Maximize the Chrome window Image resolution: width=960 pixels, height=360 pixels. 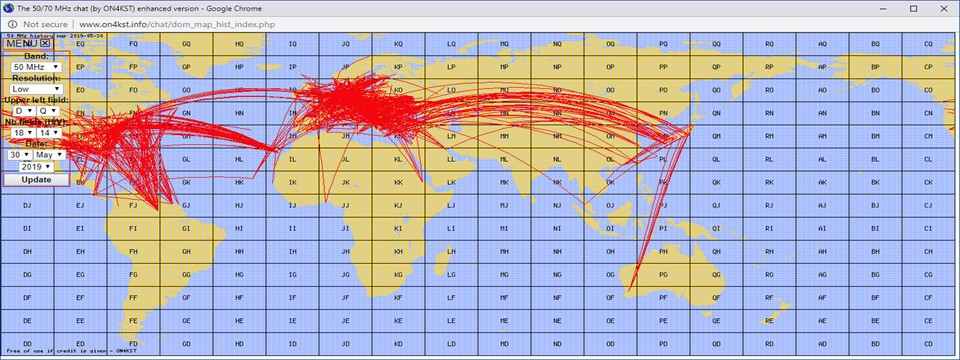click(913, 9)
